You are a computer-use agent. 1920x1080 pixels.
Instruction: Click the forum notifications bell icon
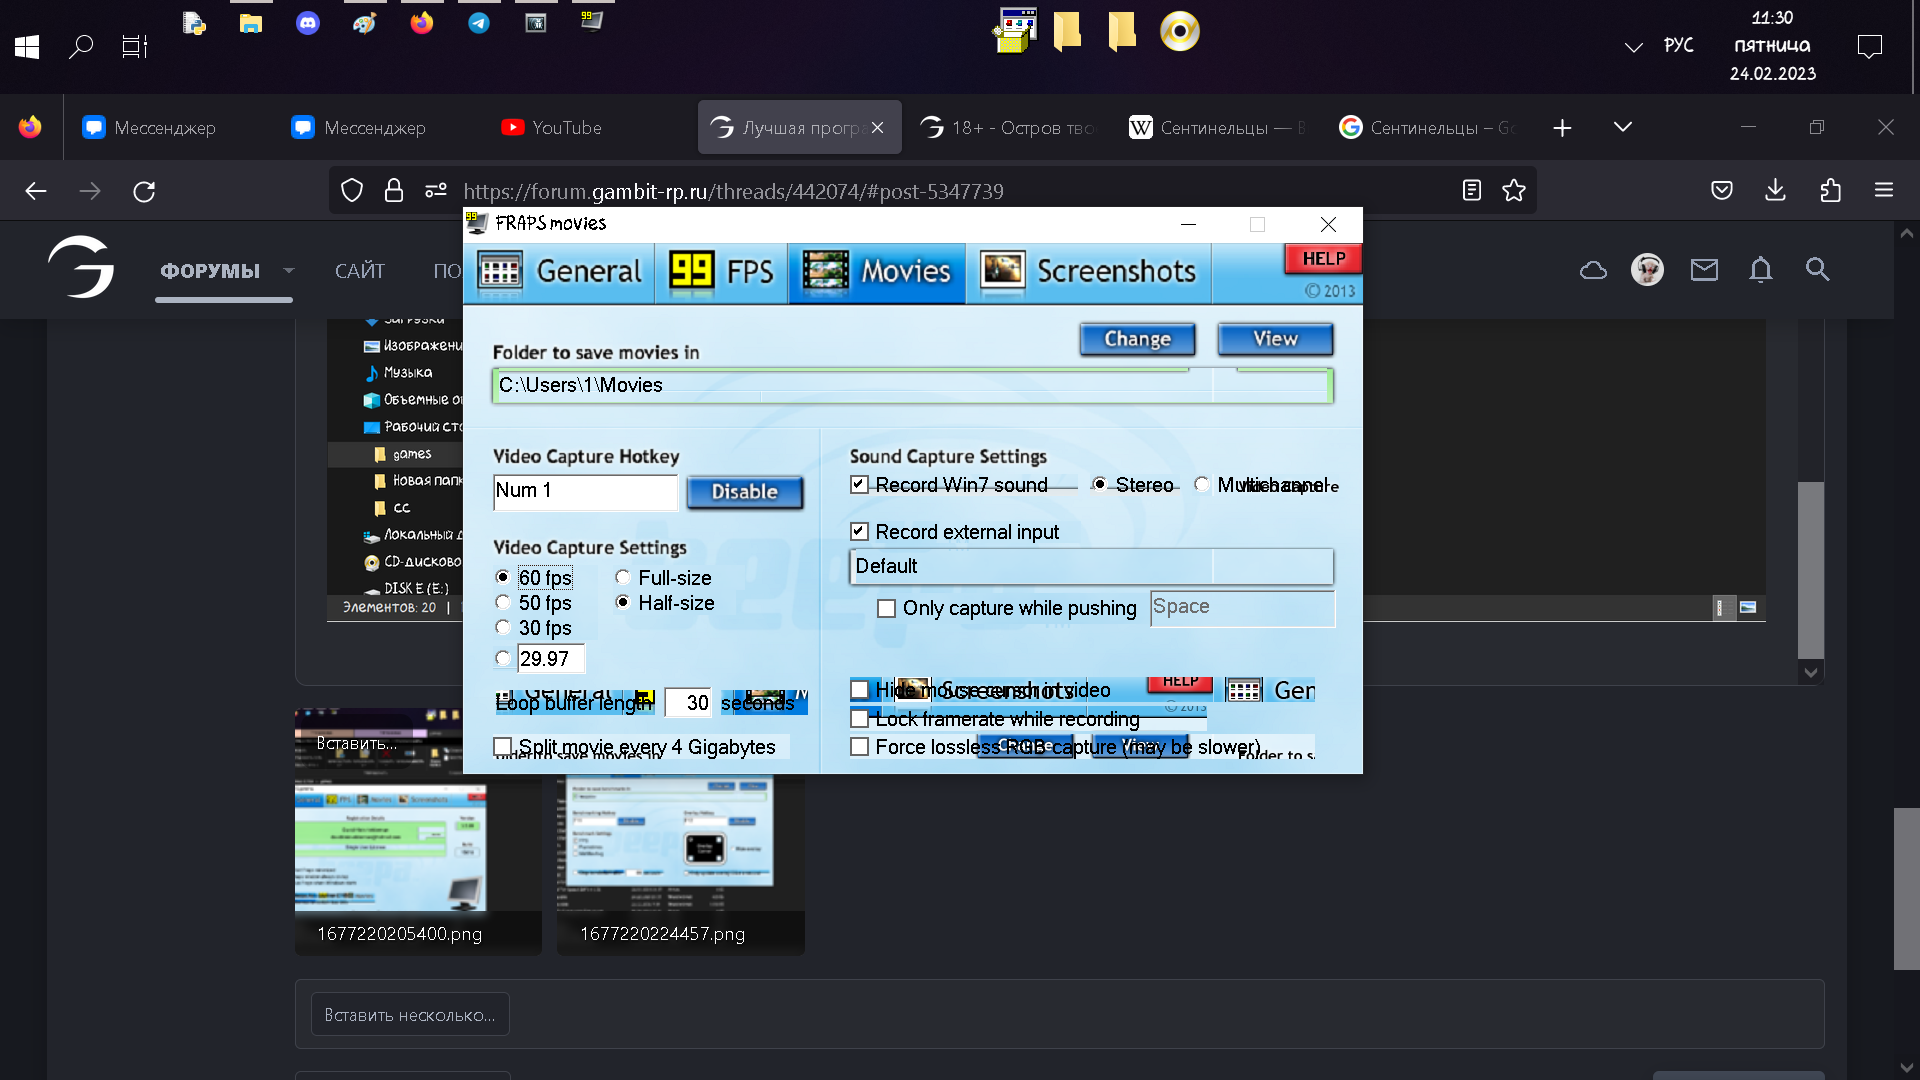point(1760,269)
